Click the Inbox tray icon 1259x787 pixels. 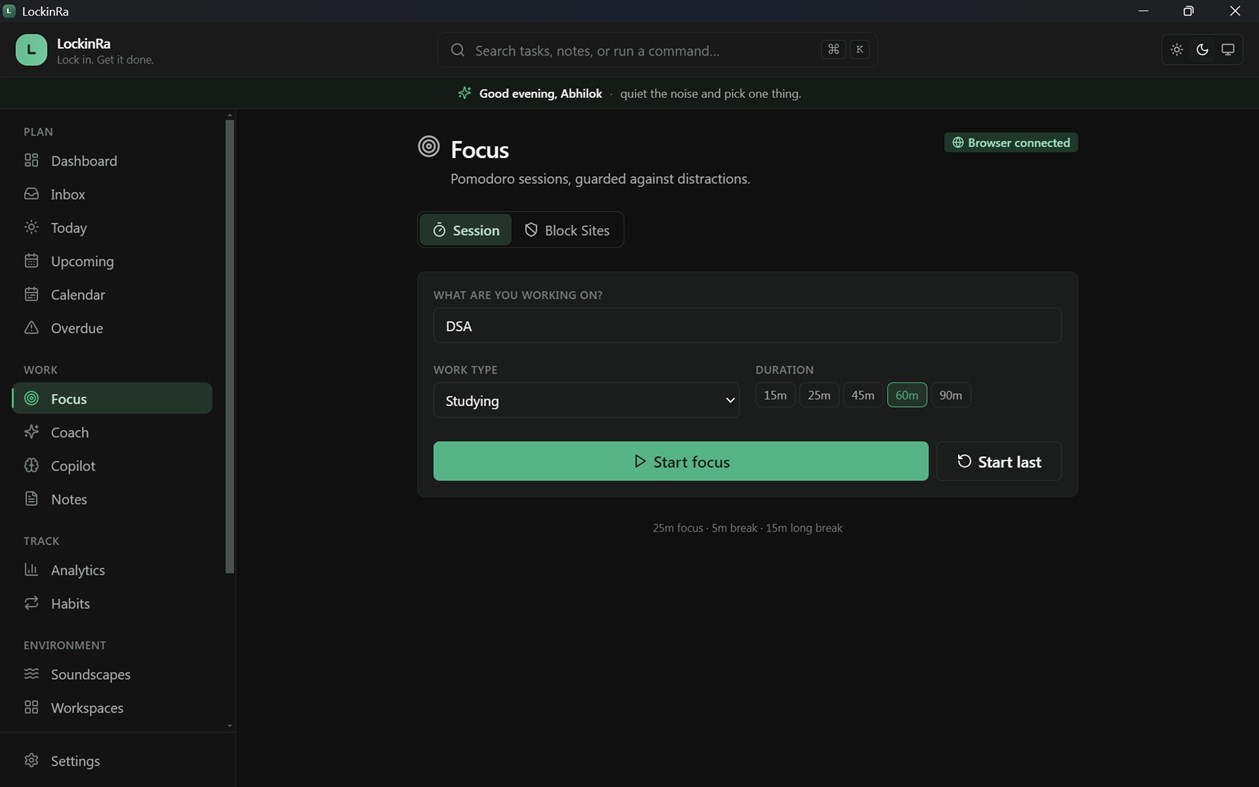[x=31, y=194]
